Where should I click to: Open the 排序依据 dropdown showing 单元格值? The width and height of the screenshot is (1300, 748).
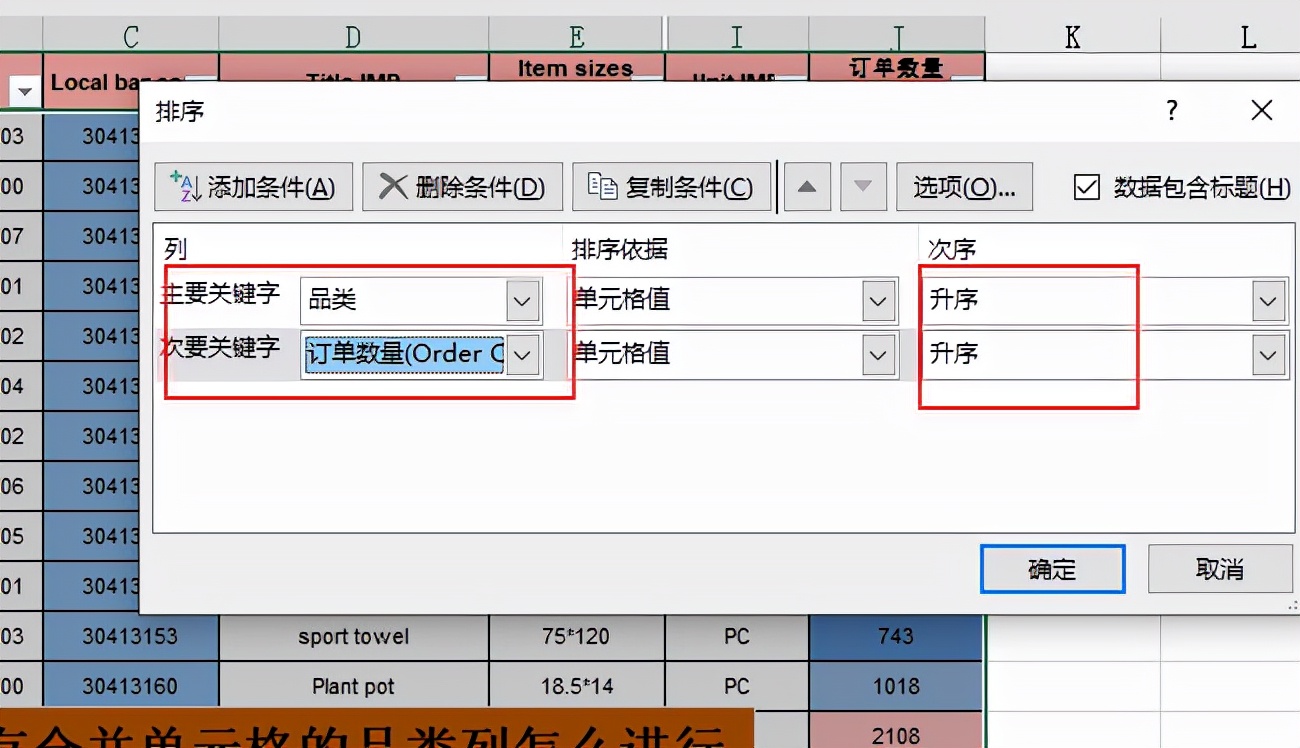878,299
